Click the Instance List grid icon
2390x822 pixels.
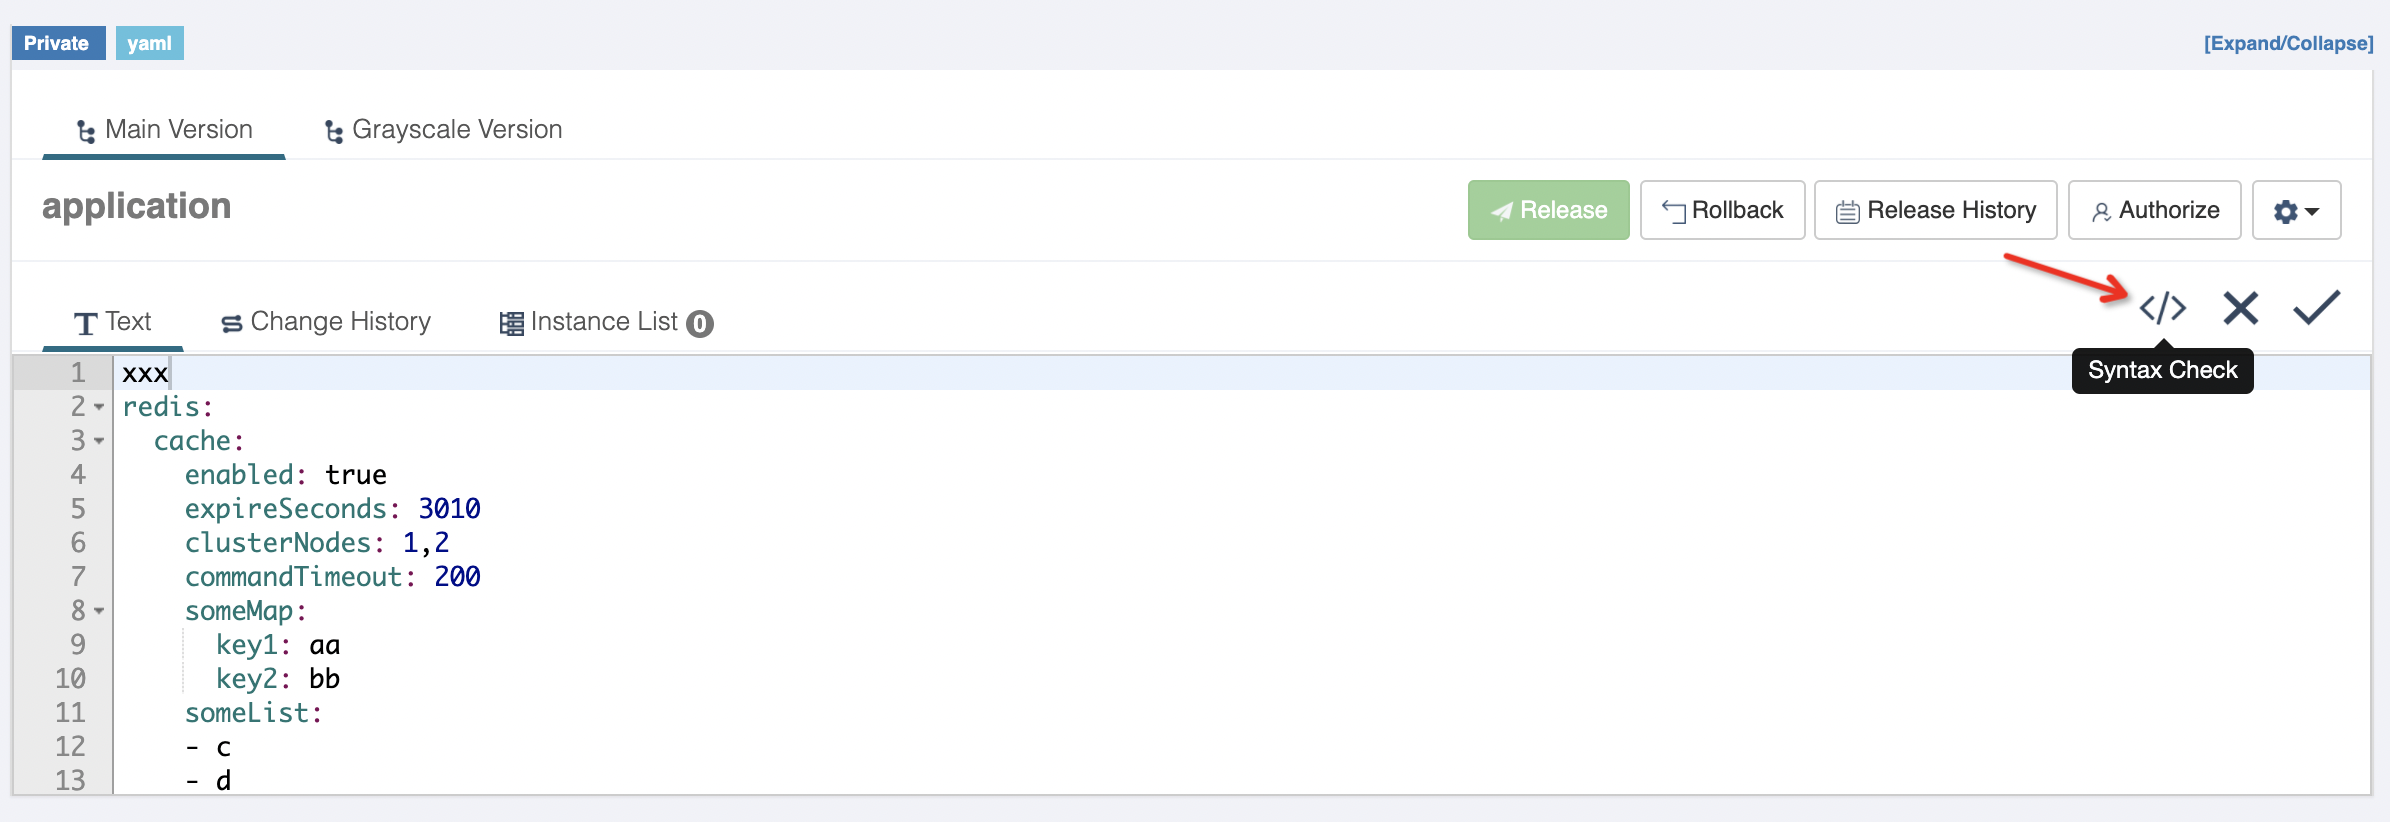pyautogui.click(x=510, y=321)
